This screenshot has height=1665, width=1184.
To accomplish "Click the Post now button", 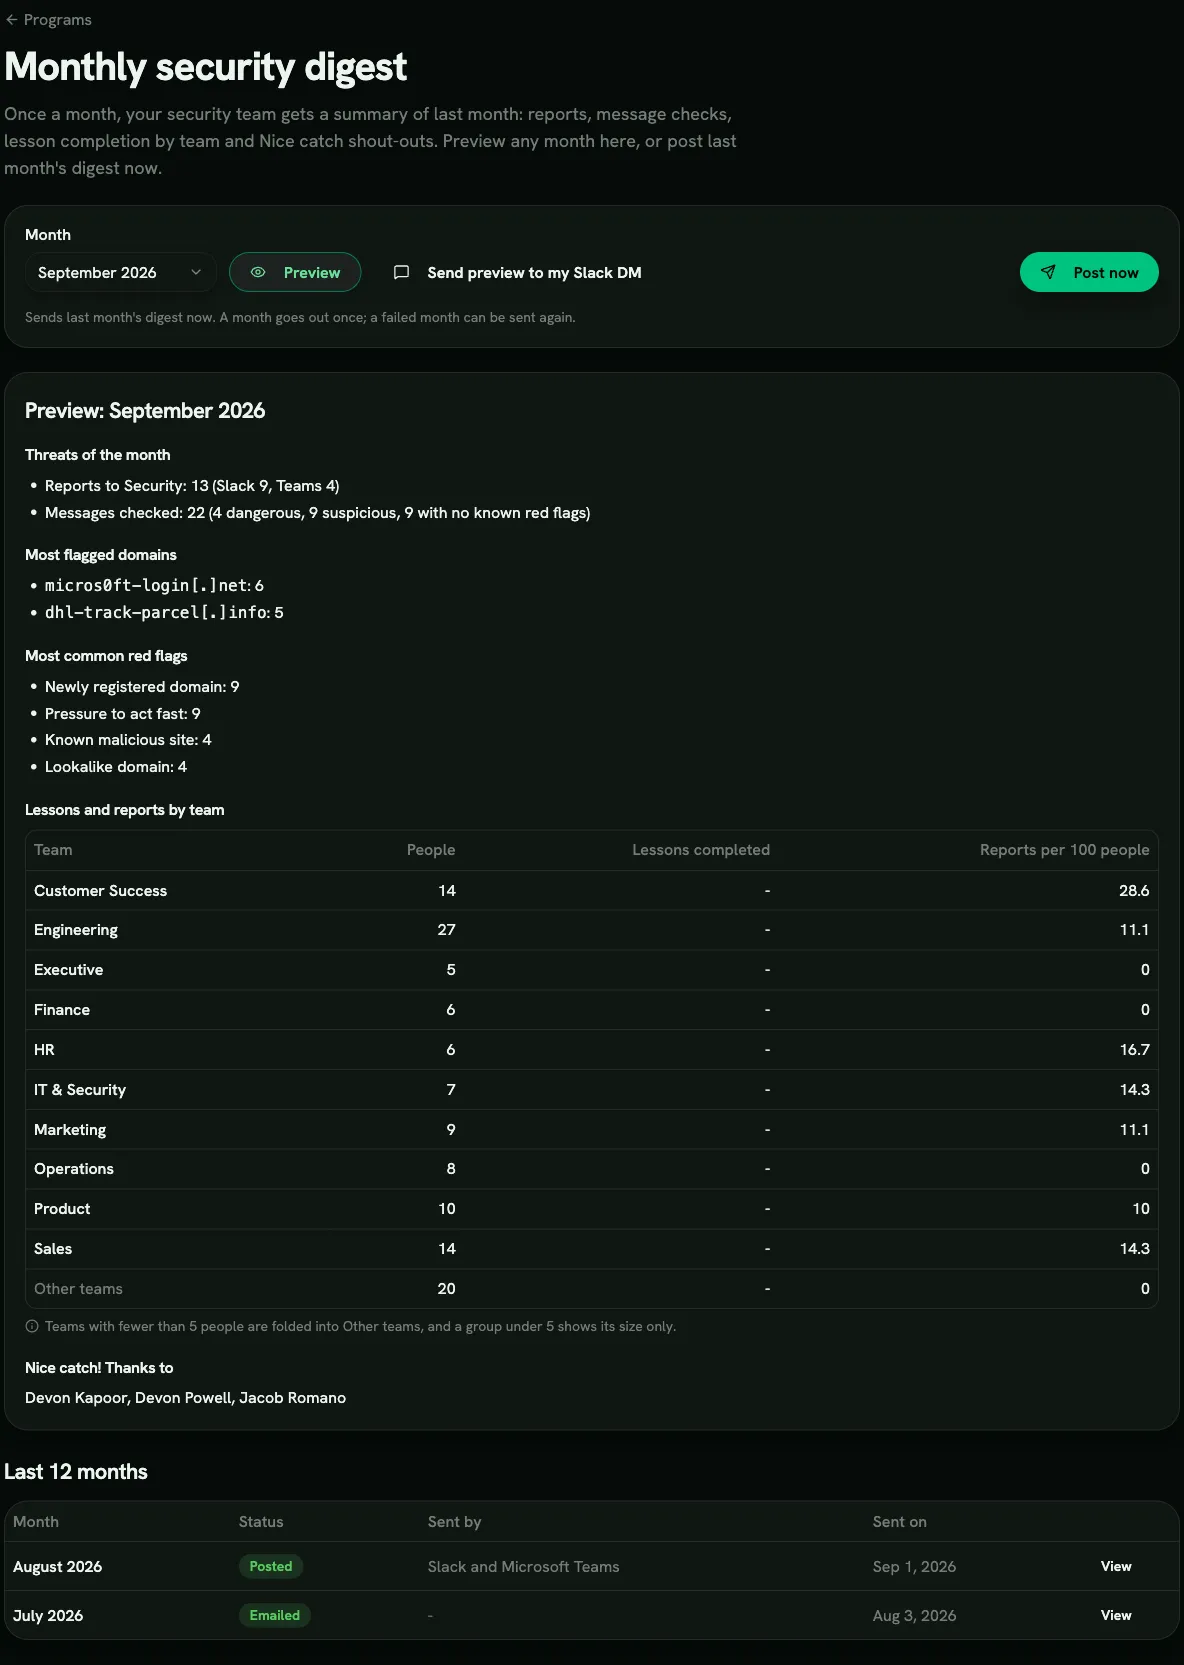I will pos(1089,272).
